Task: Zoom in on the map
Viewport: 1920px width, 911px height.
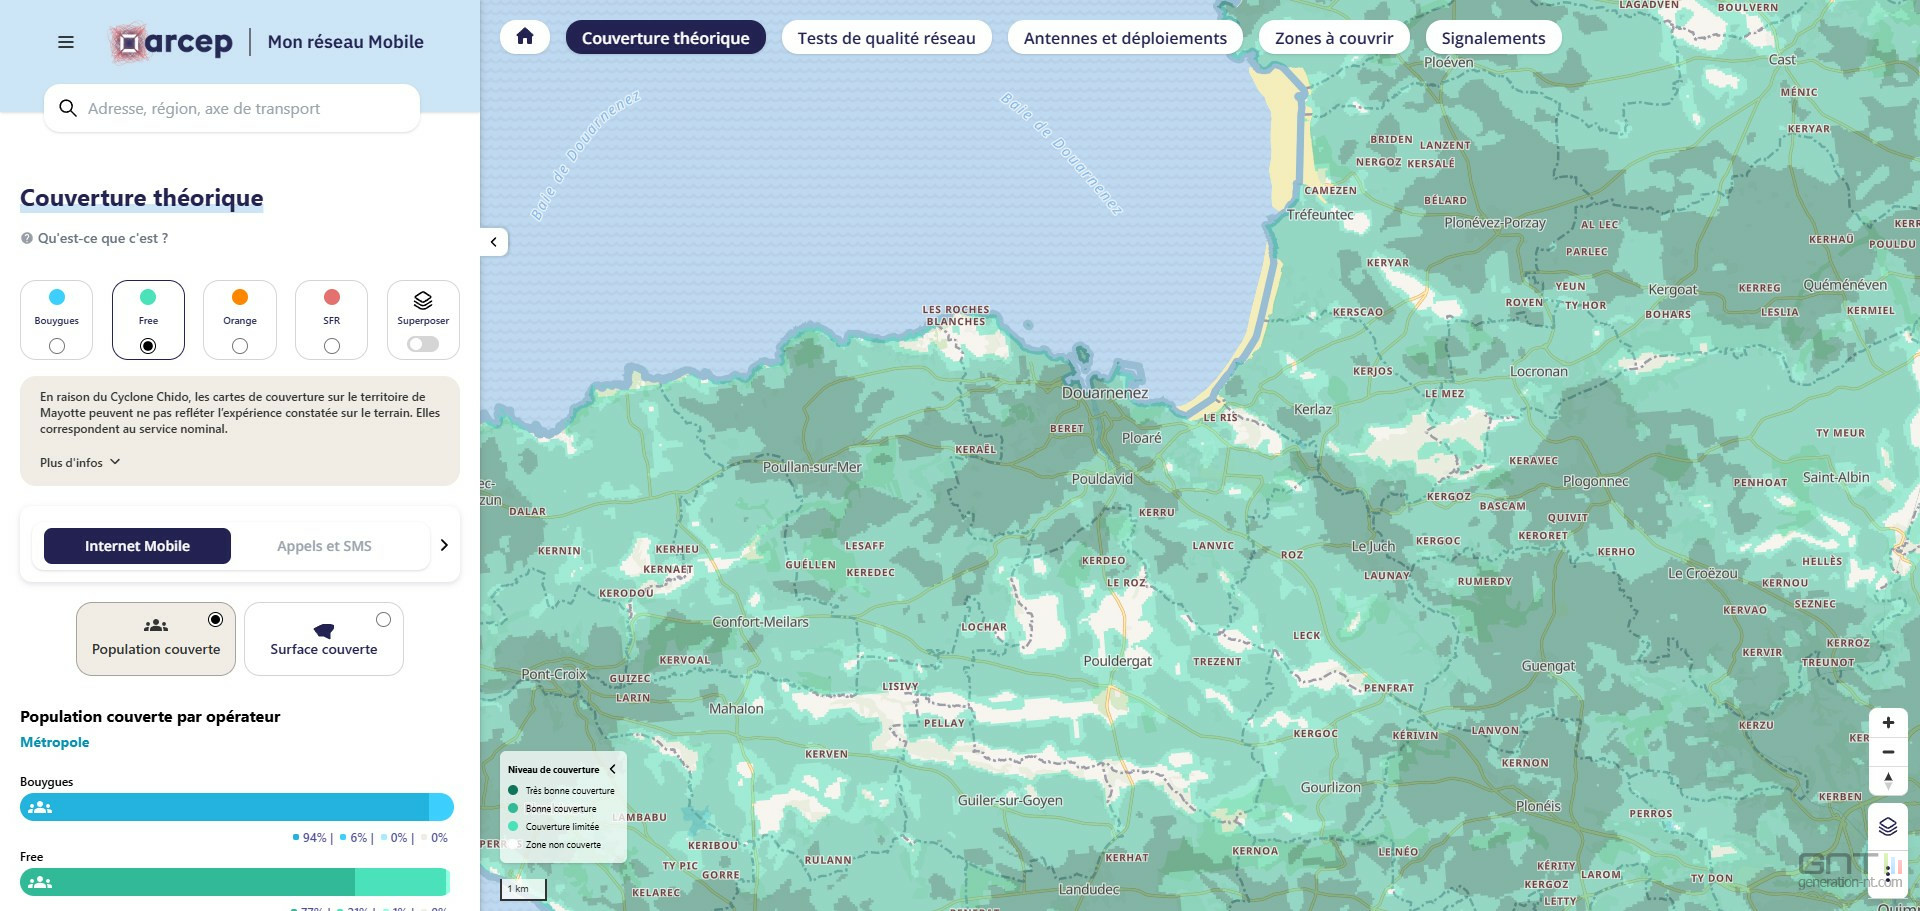Action: click(x=1888, y=723)
